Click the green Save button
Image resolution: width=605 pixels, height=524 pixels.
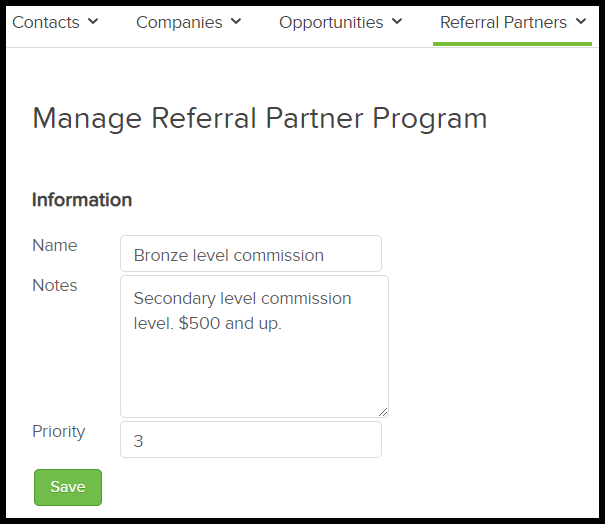pyautogui.click(x=68, y=487)
